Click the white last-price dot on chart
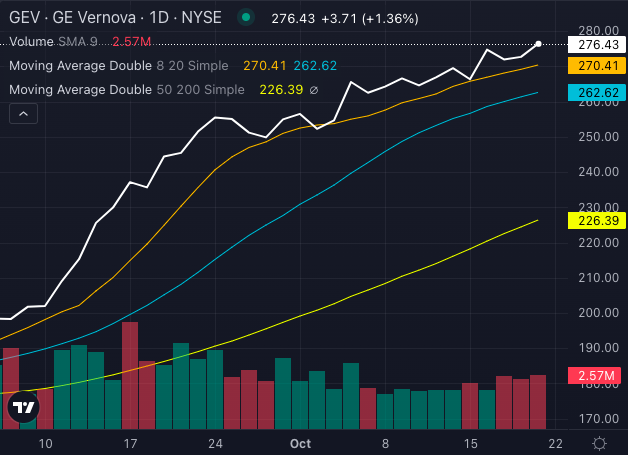Image resolution: width=628 pixels, height=455 pixels. coord(539,44)
